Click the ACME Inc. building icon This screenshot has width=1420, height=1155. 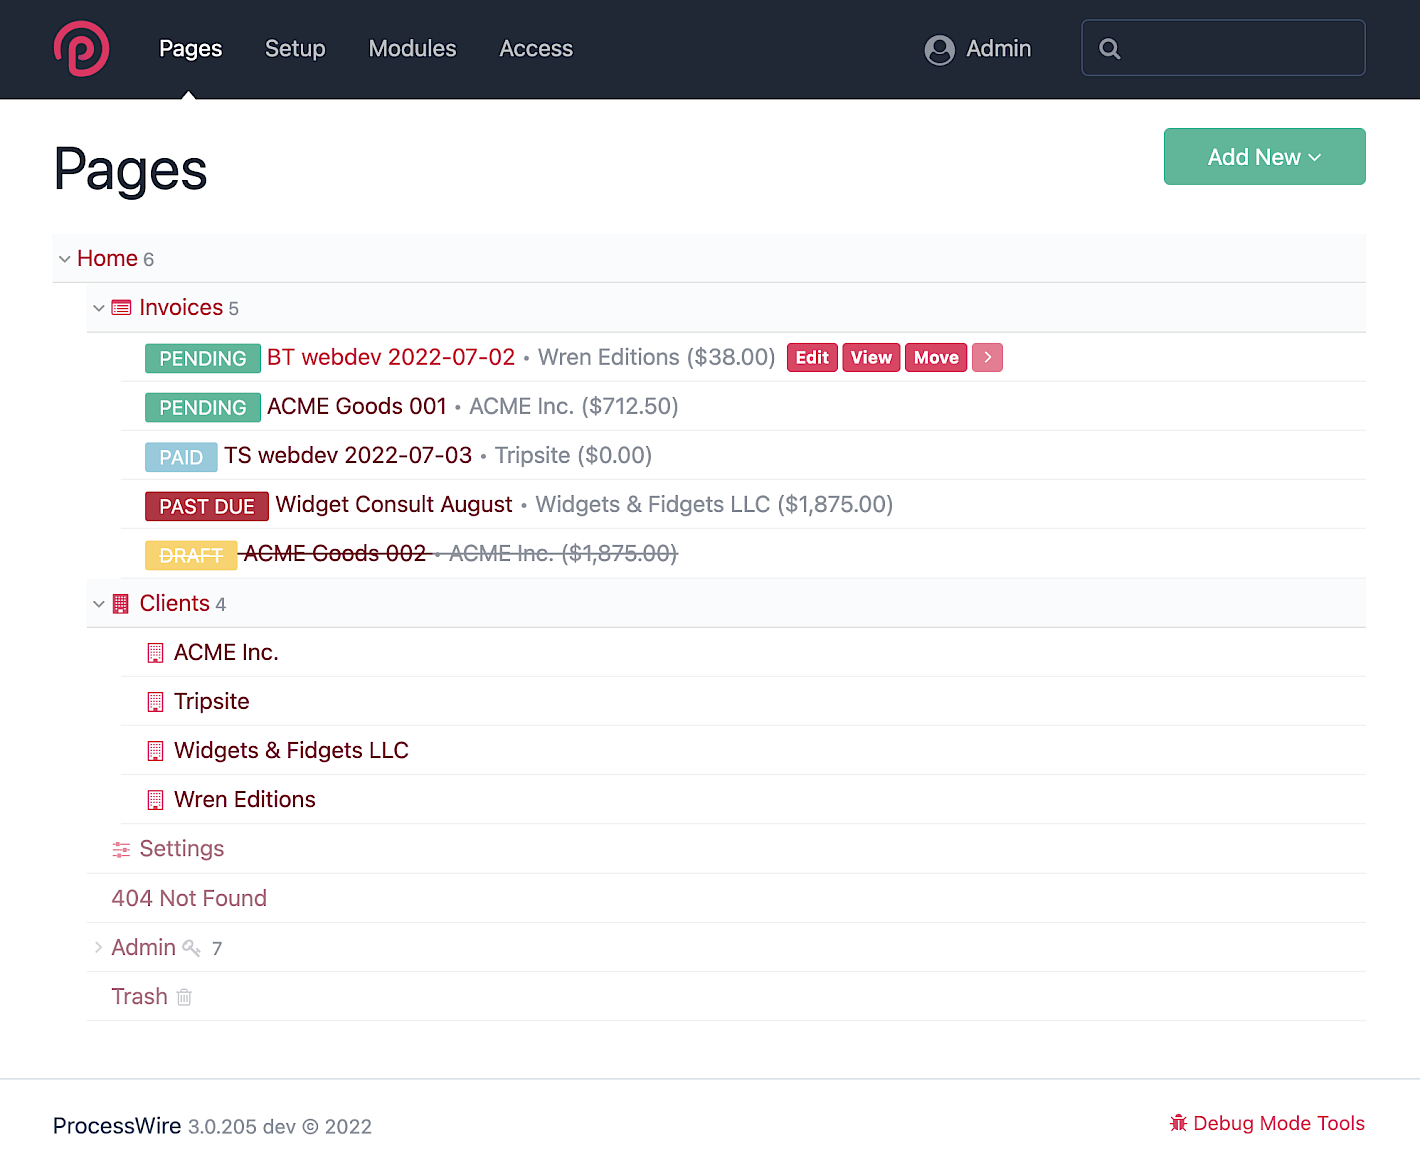(x=155, y=653)
